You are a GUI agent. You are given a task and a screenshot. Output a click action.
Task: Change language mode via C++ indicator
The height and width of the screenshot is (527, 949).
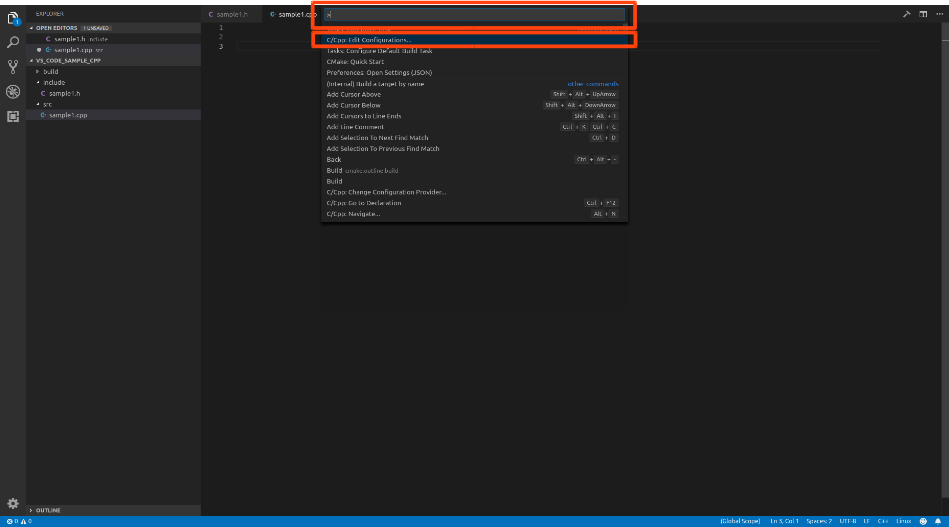coord(883,521)
